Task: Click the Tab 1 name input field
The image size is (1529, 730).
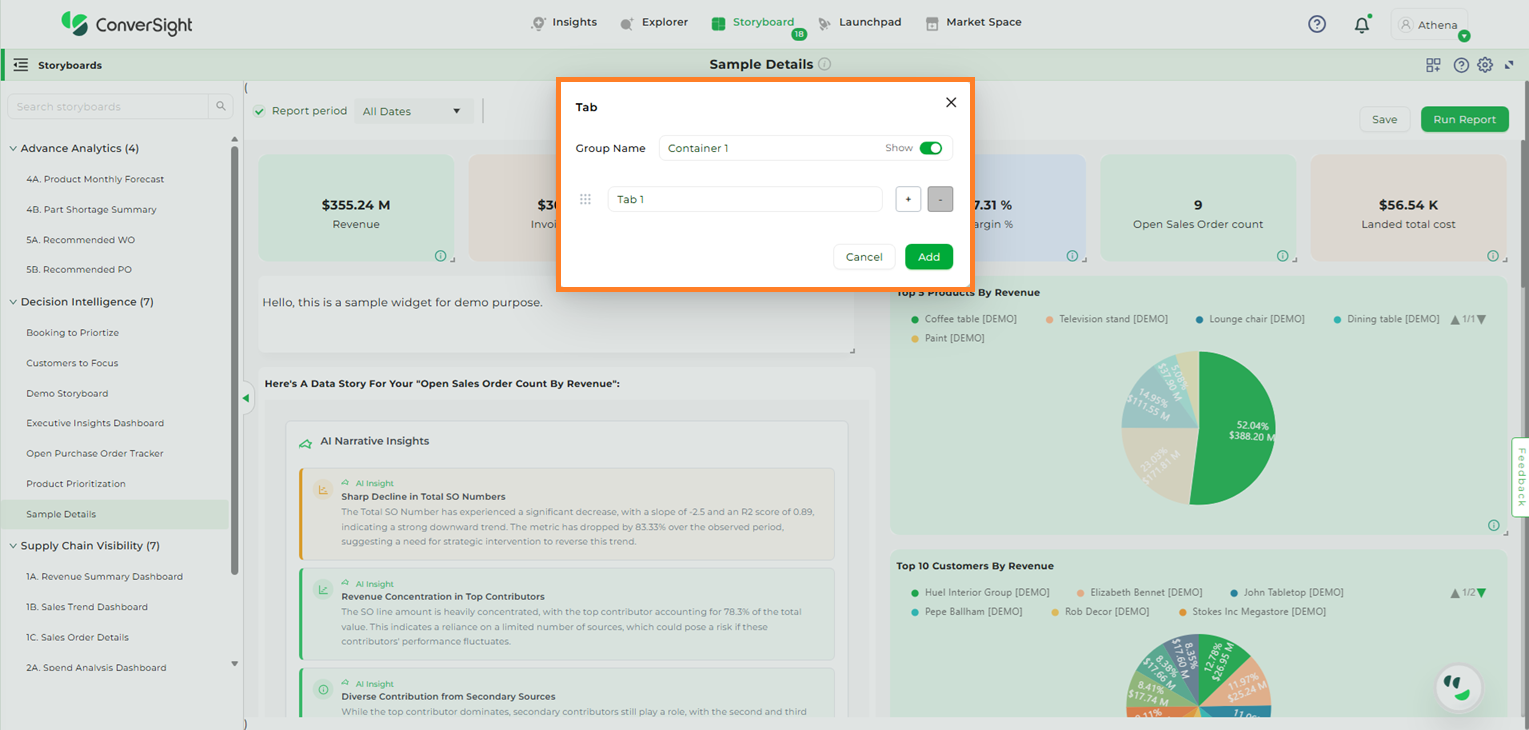Action: click(744, 199)
